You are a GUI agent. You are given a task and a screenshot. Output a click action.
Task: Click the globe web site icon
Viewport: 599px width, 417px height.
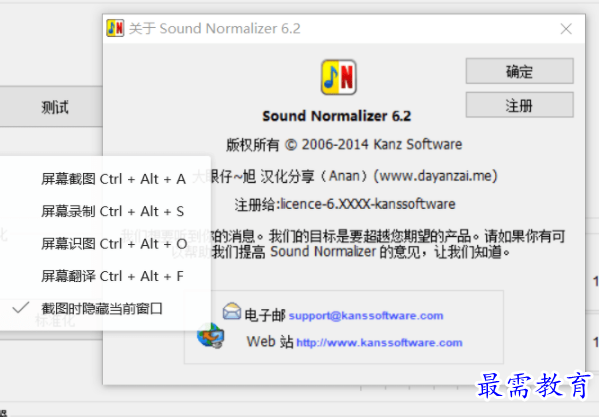point(210,336)
